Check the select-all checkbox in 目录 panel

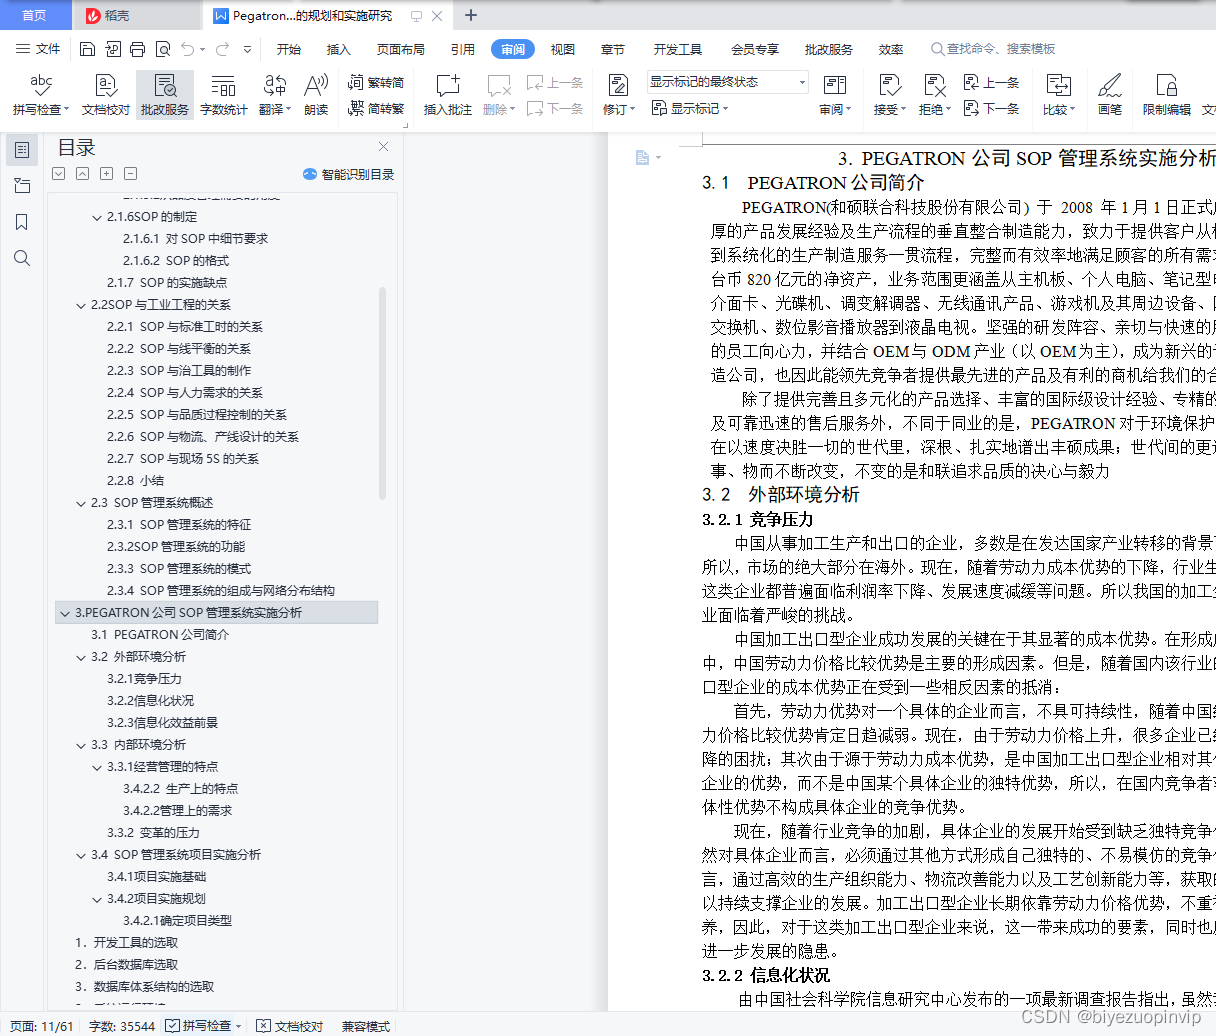(x=58, y=173)
